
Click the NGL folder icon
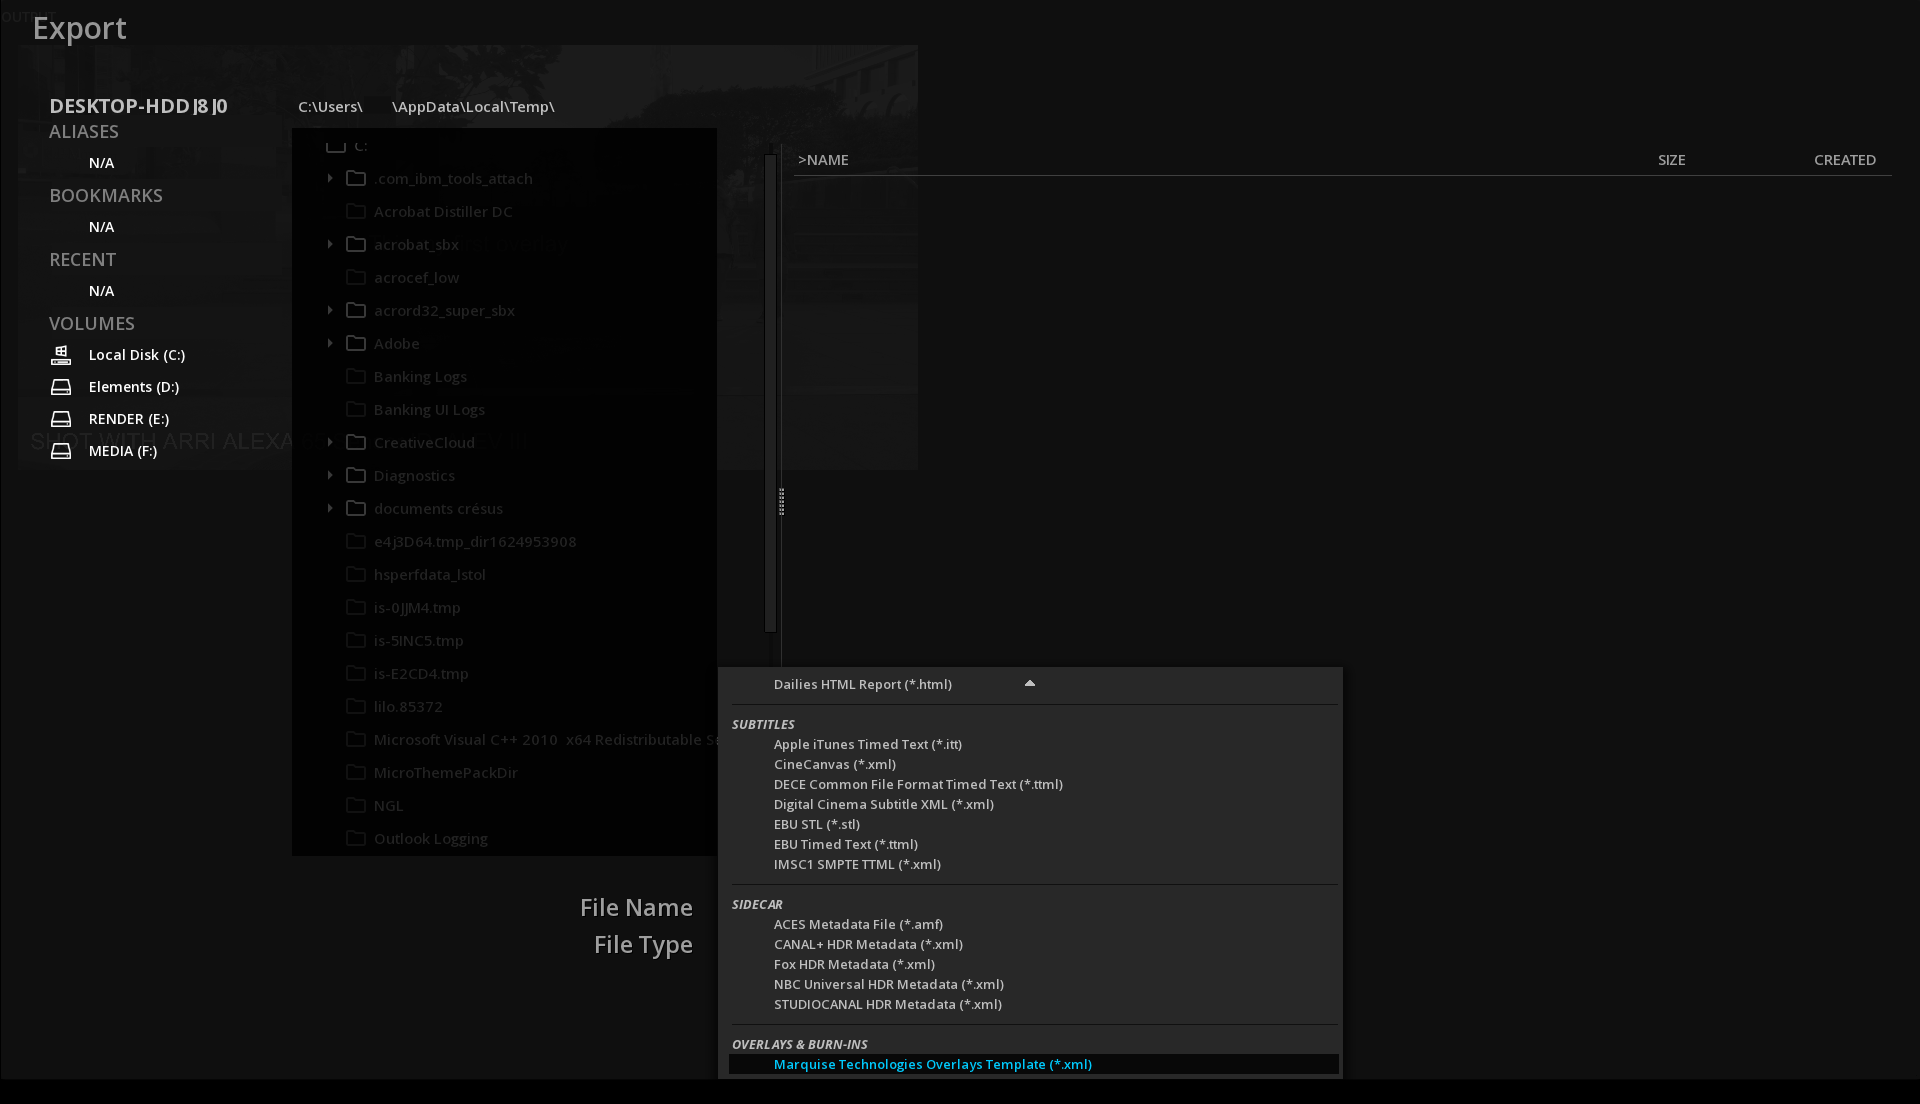(356, 805)
